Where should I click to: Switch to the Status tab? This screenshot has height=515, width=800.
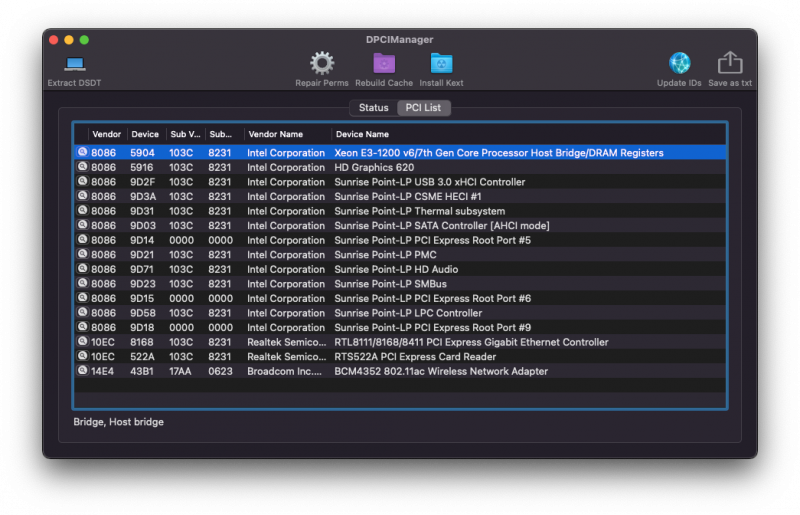click(373, 108)
